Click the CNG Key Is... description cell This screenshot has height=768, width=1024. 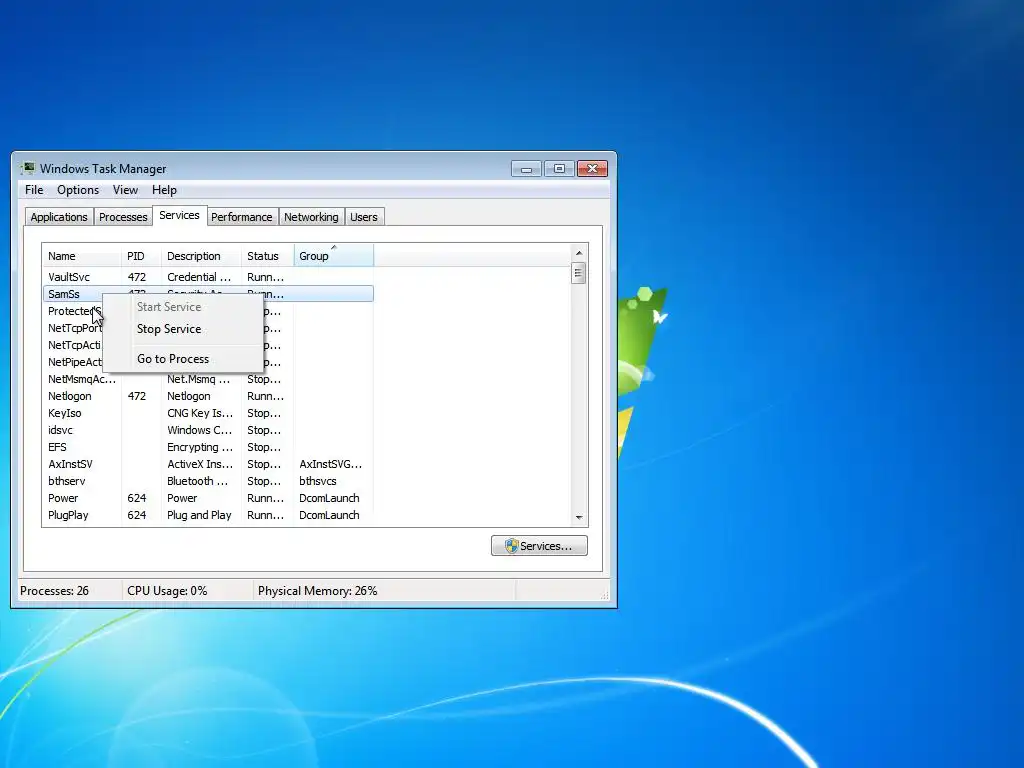[x=200, y=413]
